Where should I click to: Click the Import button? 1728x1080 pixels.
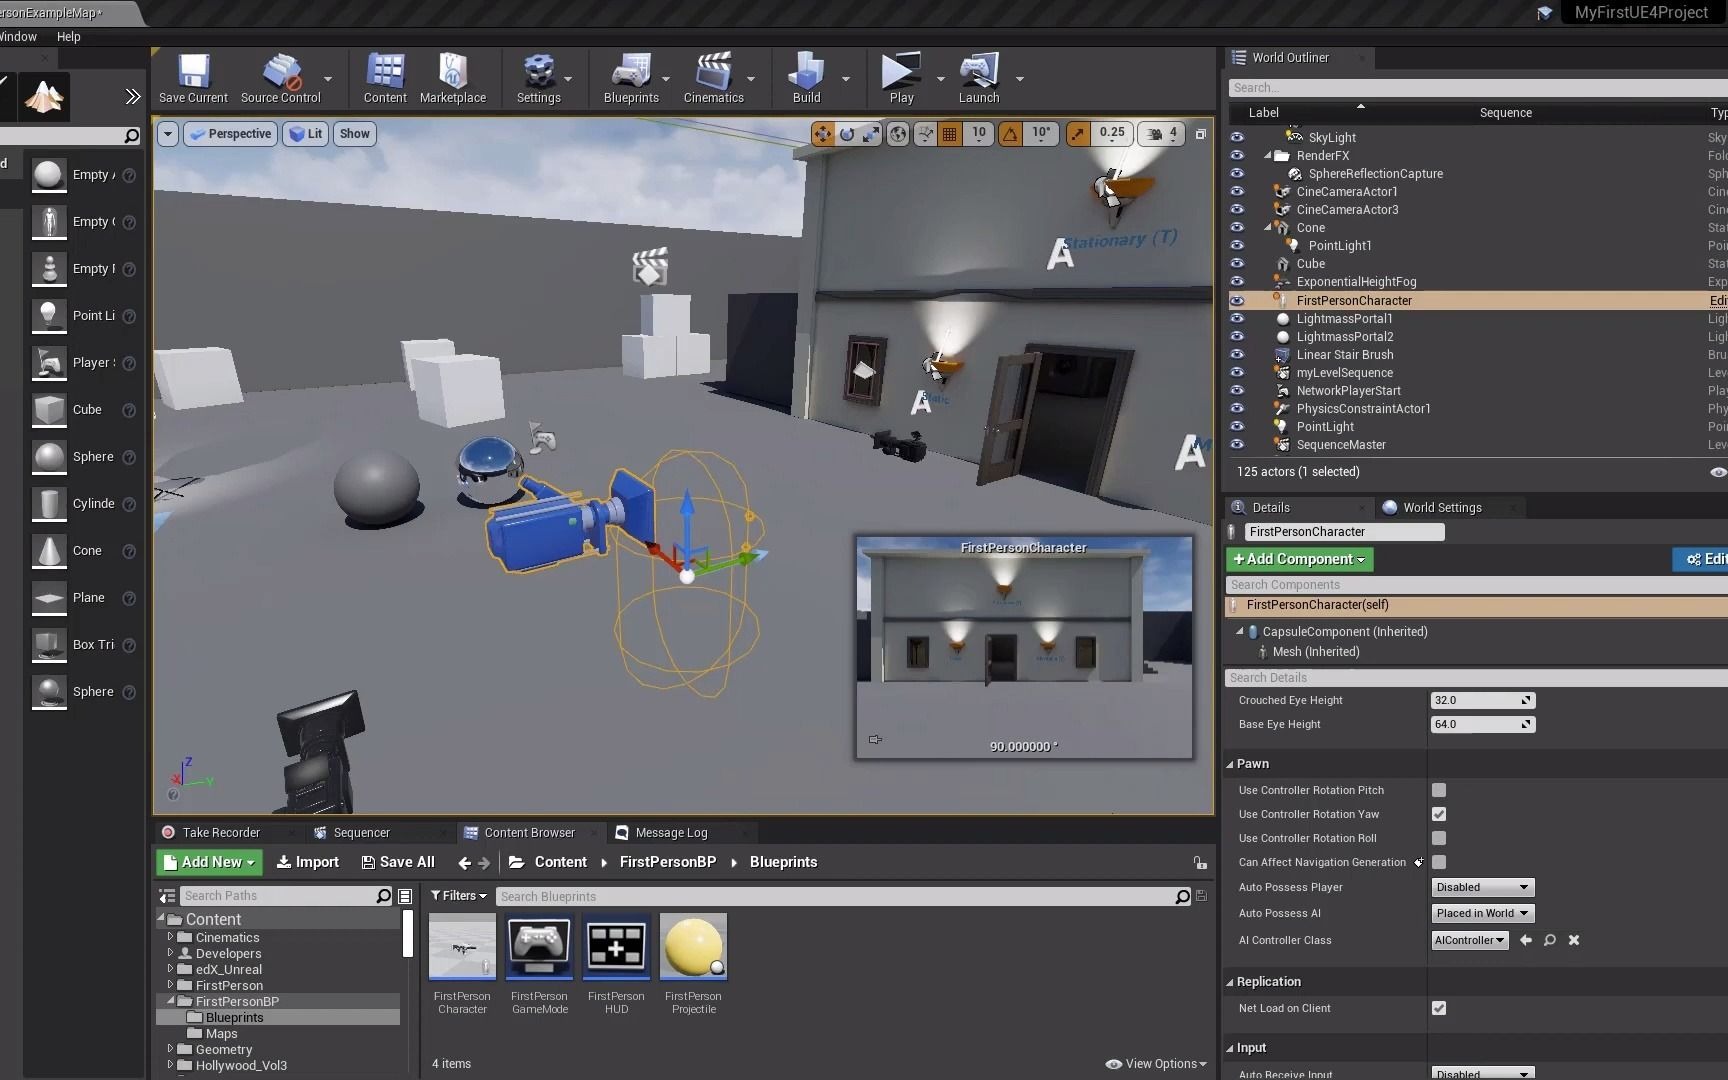(308, 862)
